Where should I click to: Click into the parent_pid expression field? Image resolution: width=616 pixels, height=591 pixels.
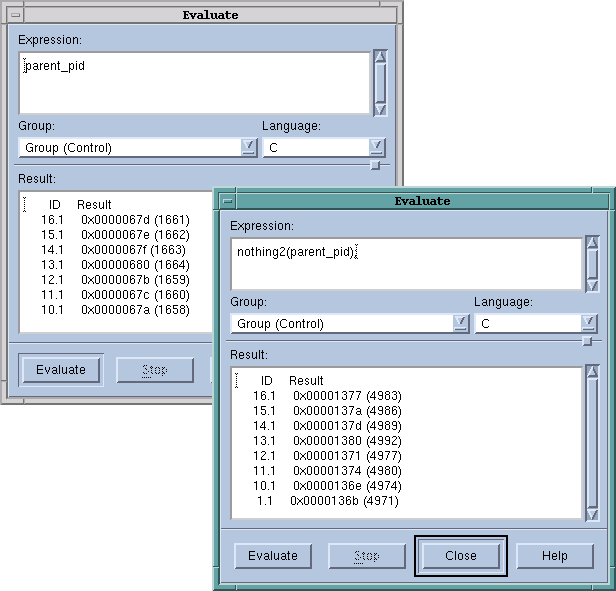[x=195, y=83]
